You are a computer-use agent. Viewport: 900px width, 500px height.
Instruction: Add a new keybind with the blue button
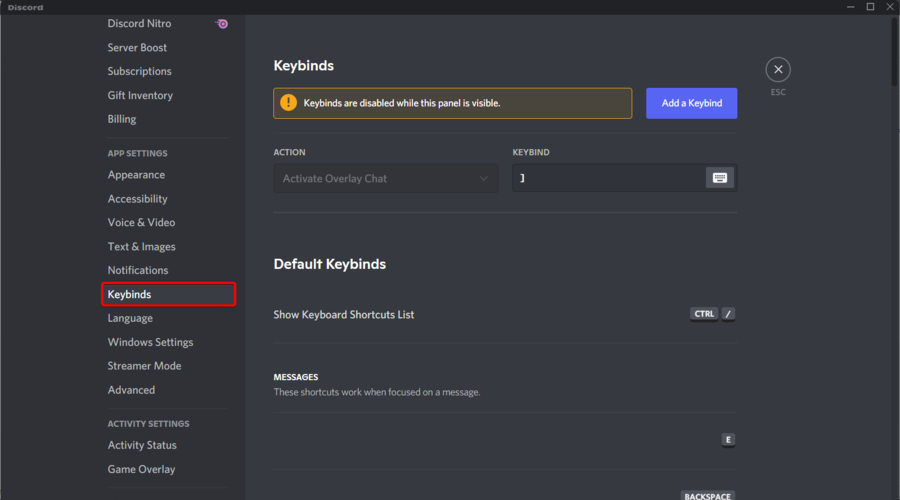[x=691, y=103]
